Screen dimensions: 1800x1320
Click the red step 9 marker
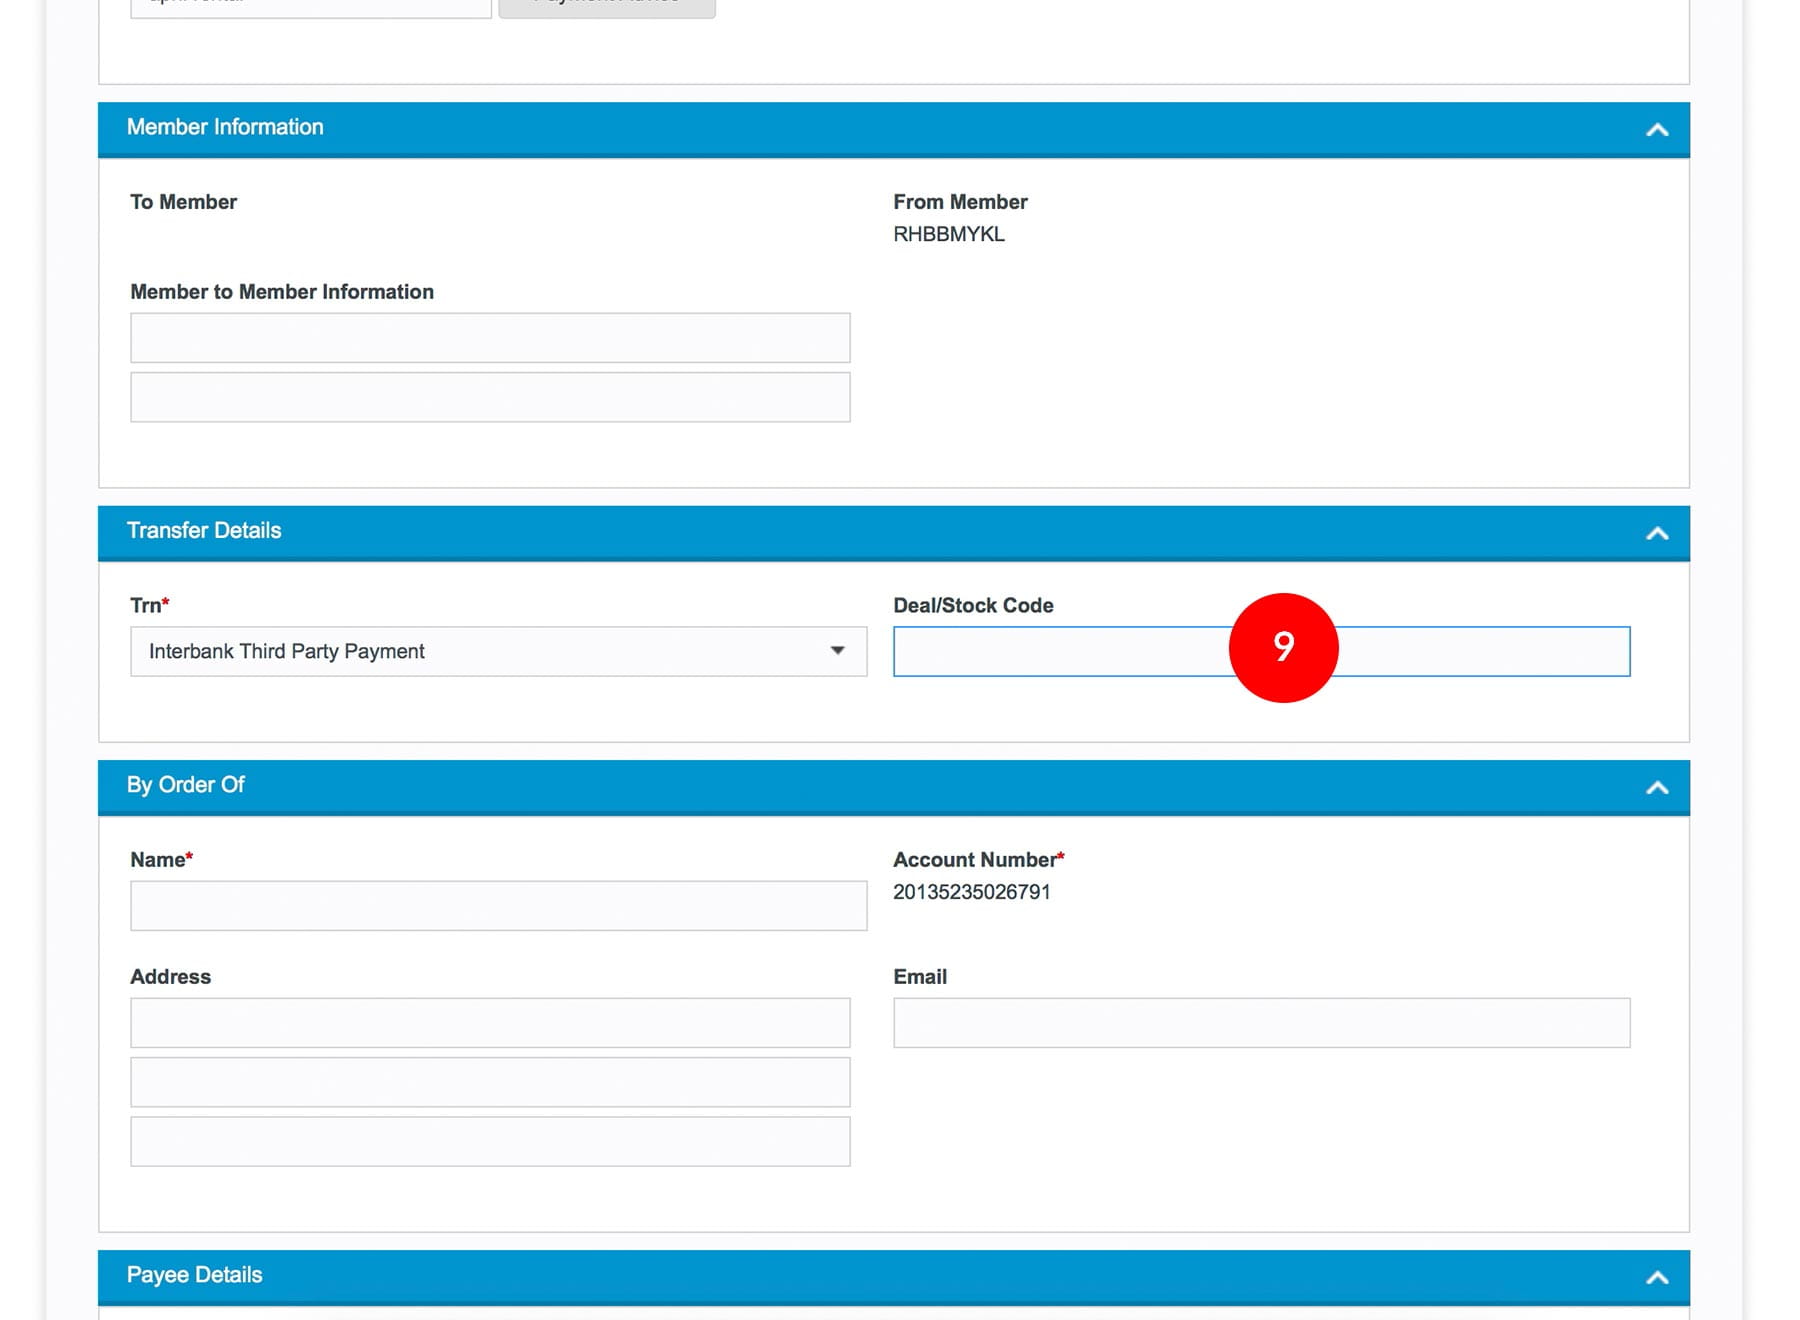coord(1283,648)
